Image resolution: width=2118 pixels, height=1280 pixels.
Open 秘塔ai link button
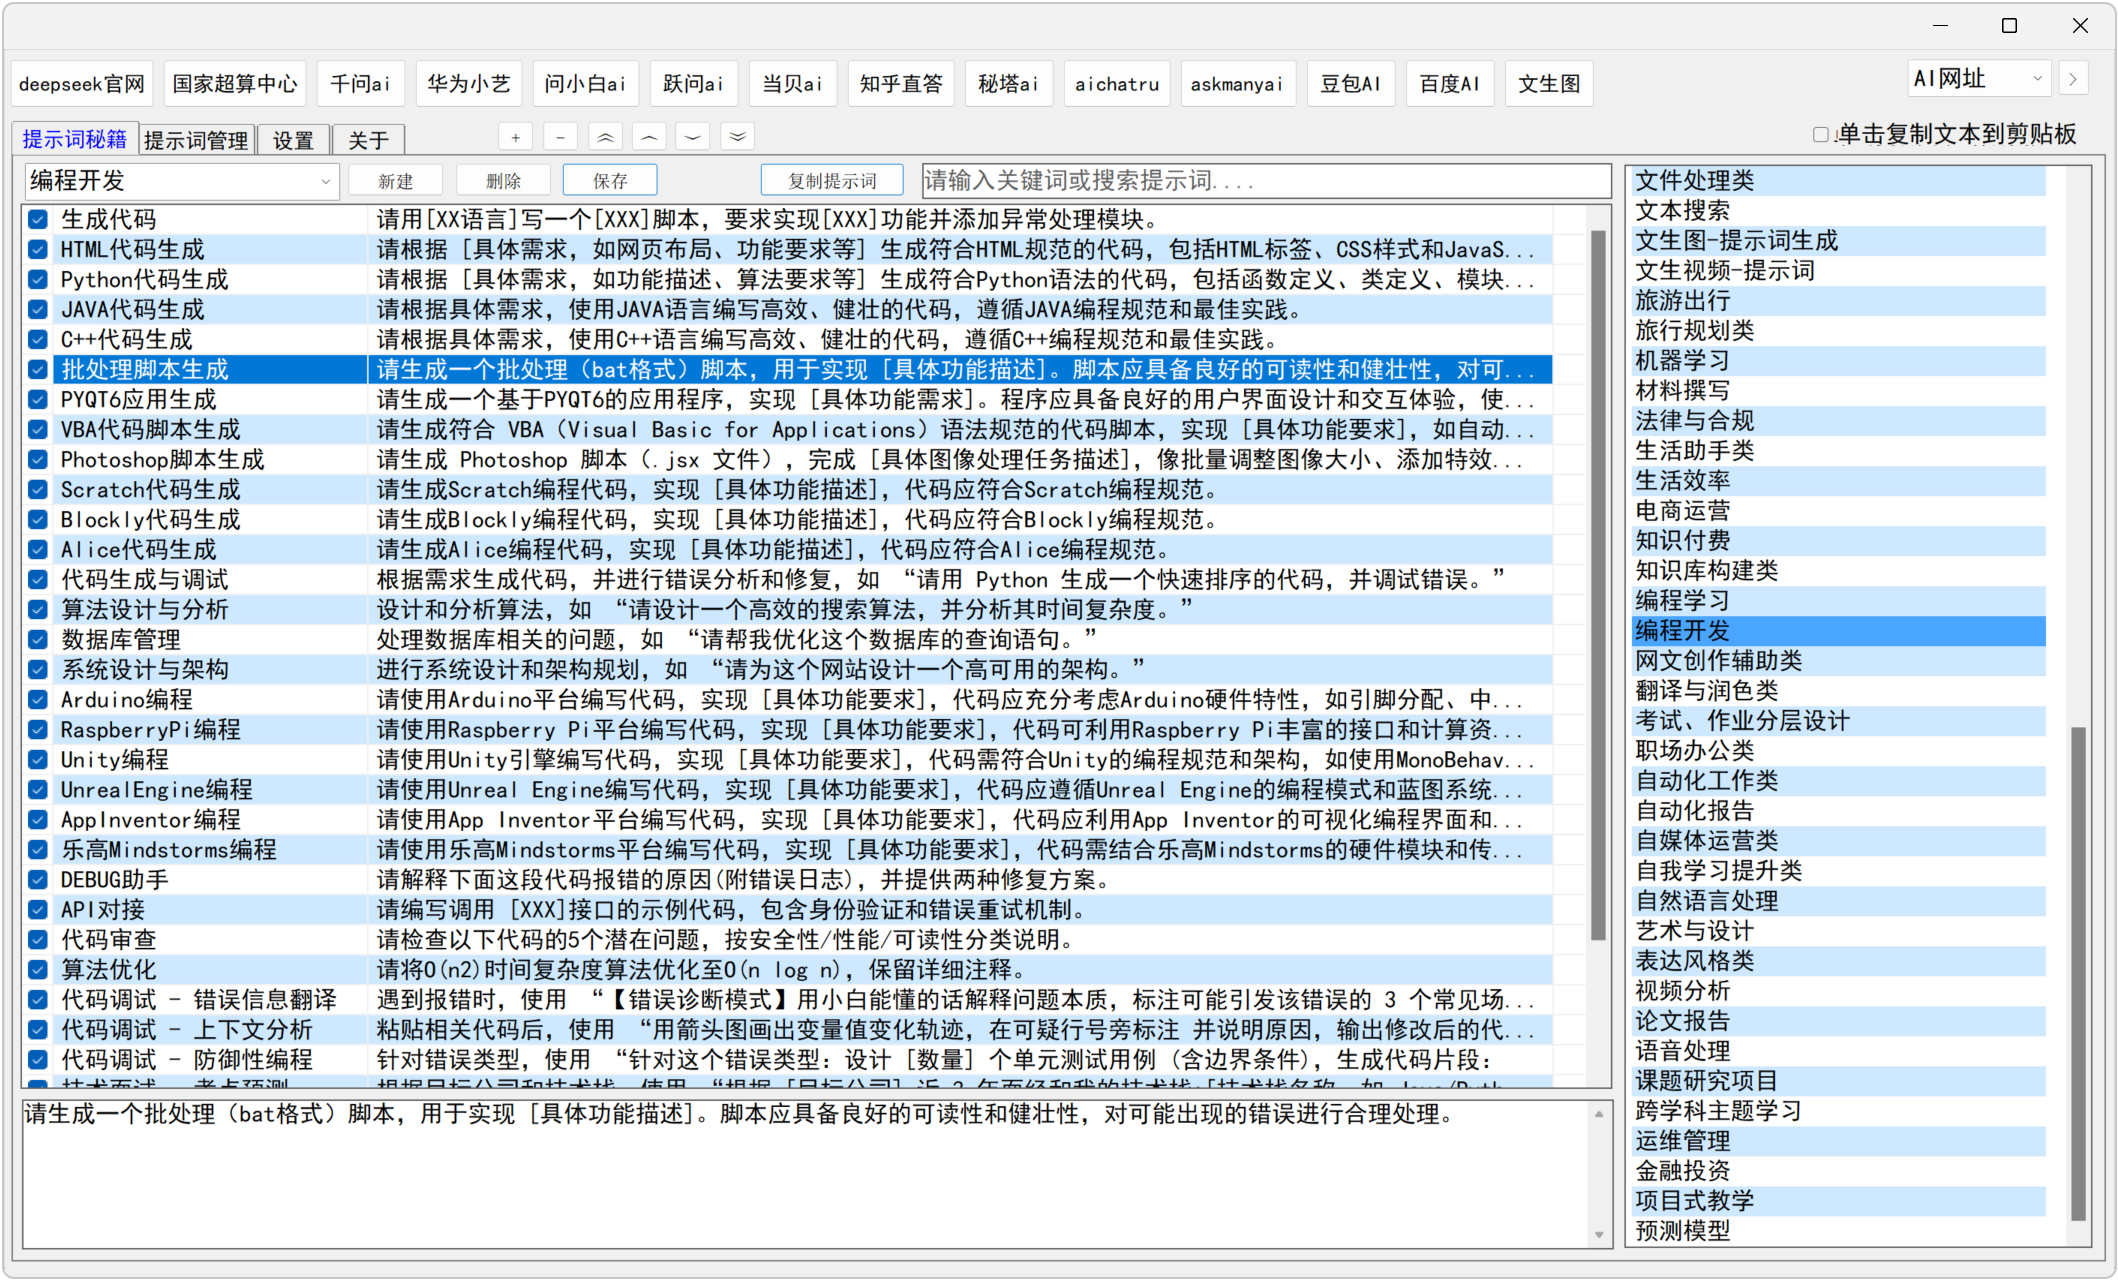(1009, 84)
